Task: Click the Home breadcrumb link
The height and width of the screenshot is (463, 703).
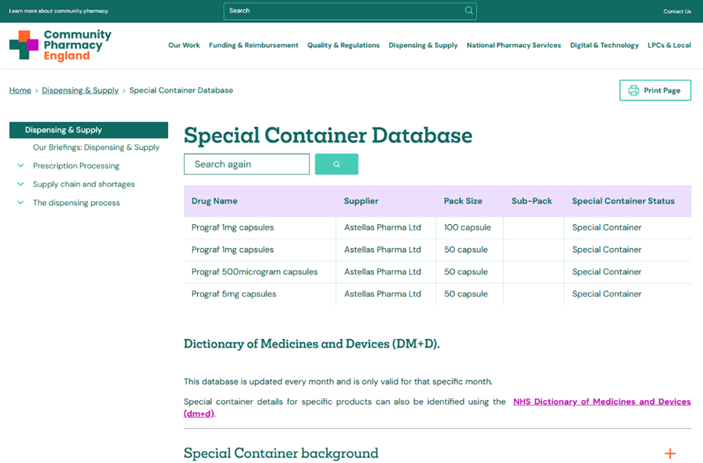Action: pos(20,90)
